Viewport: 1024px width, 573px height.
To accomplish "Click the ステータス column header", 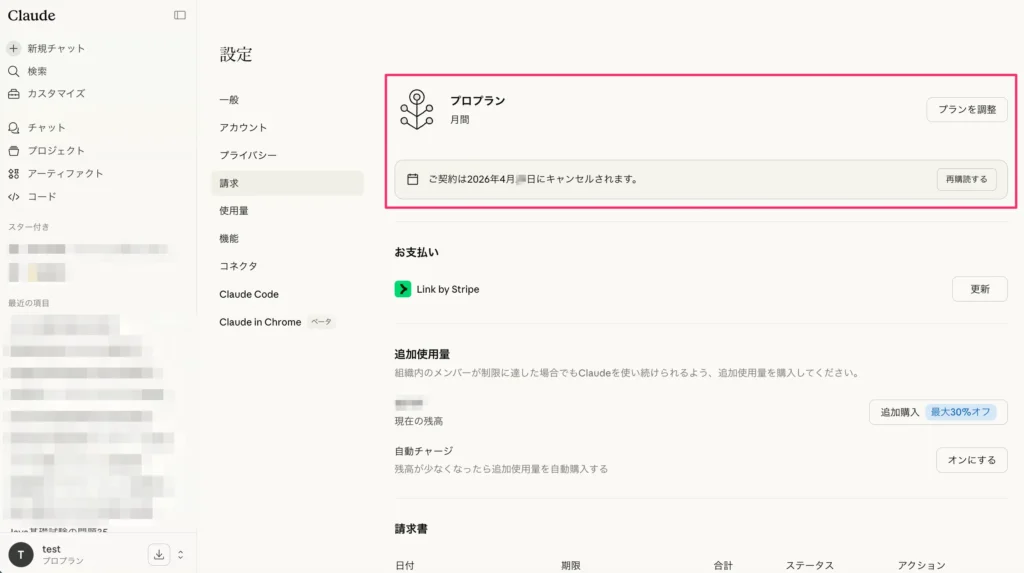I will [809, 565].
